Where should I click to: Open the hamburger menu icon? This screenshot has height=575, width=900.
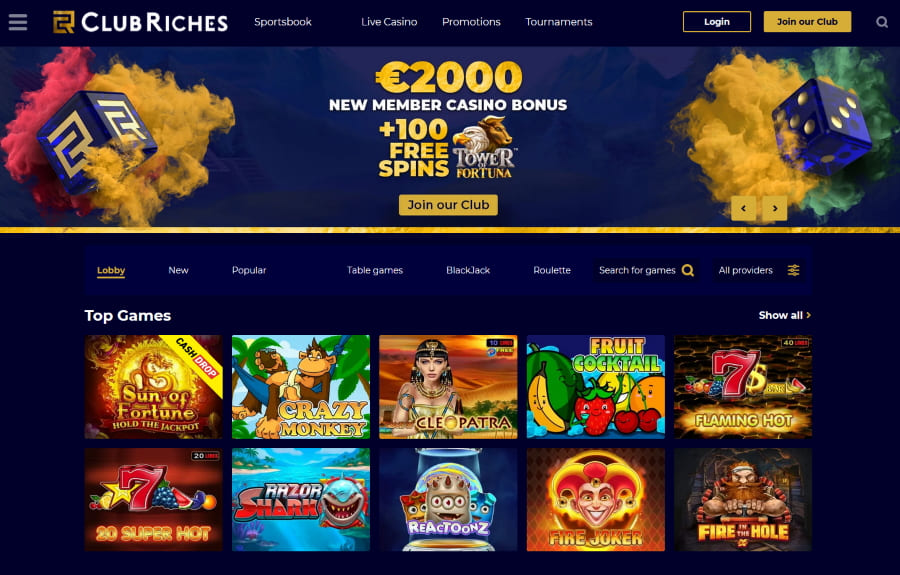pyautogui.click(x=18, y=22)
